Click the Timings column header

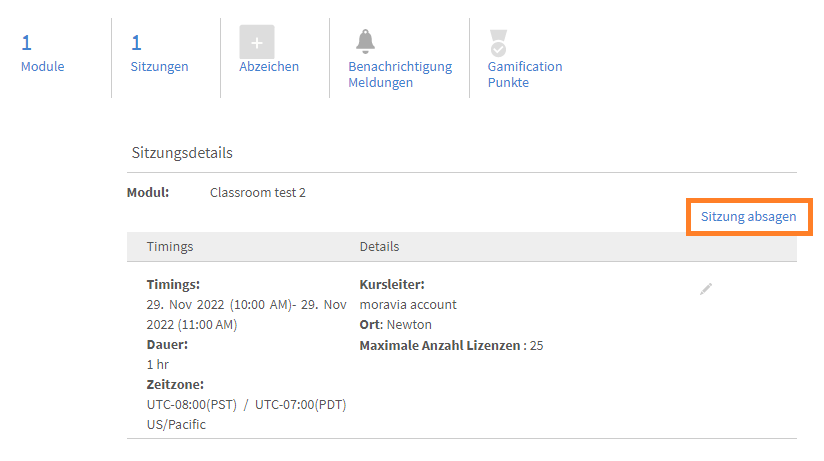(170, 246)
